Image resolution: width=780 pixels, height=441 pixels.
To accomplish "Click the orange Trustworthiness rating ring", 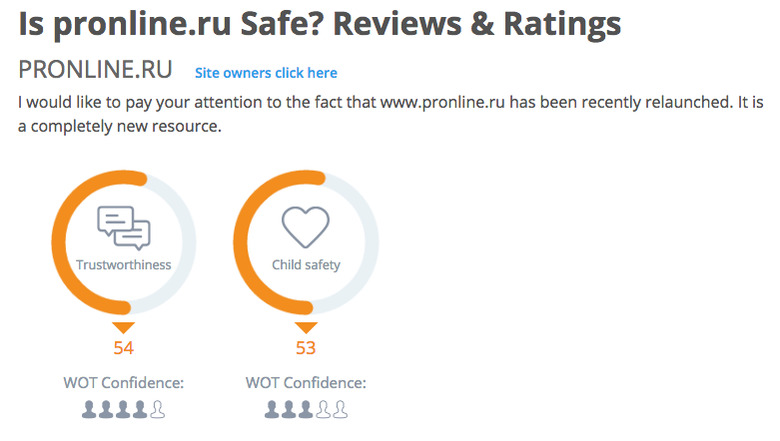I will tap(59, 243).
